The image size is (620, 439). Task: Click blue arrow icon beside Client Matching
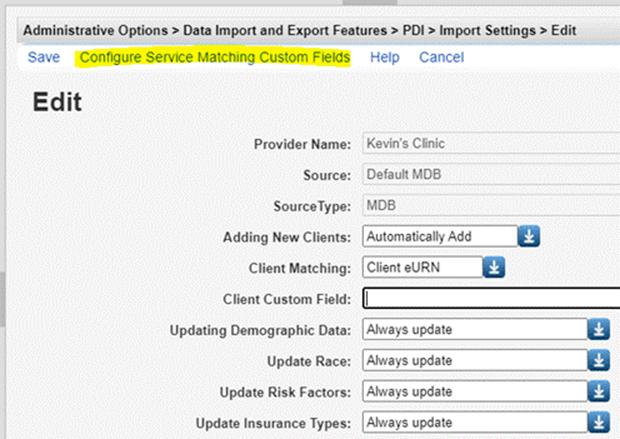495,267
